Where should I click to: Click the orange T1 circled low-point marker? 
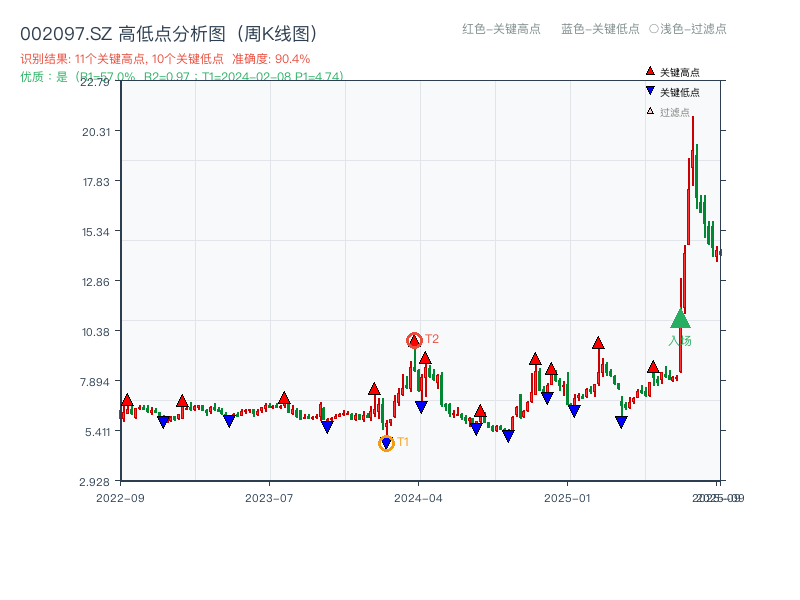click(386, 443)
